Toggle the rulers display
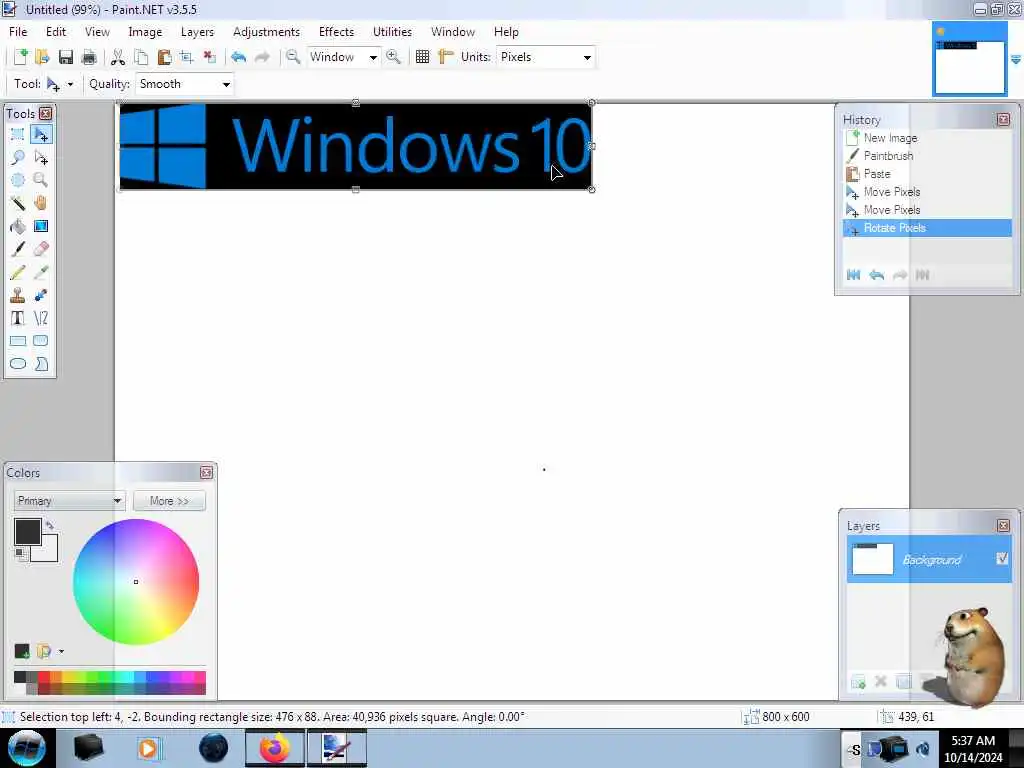Screen dimensions: 1024x768 445,57
